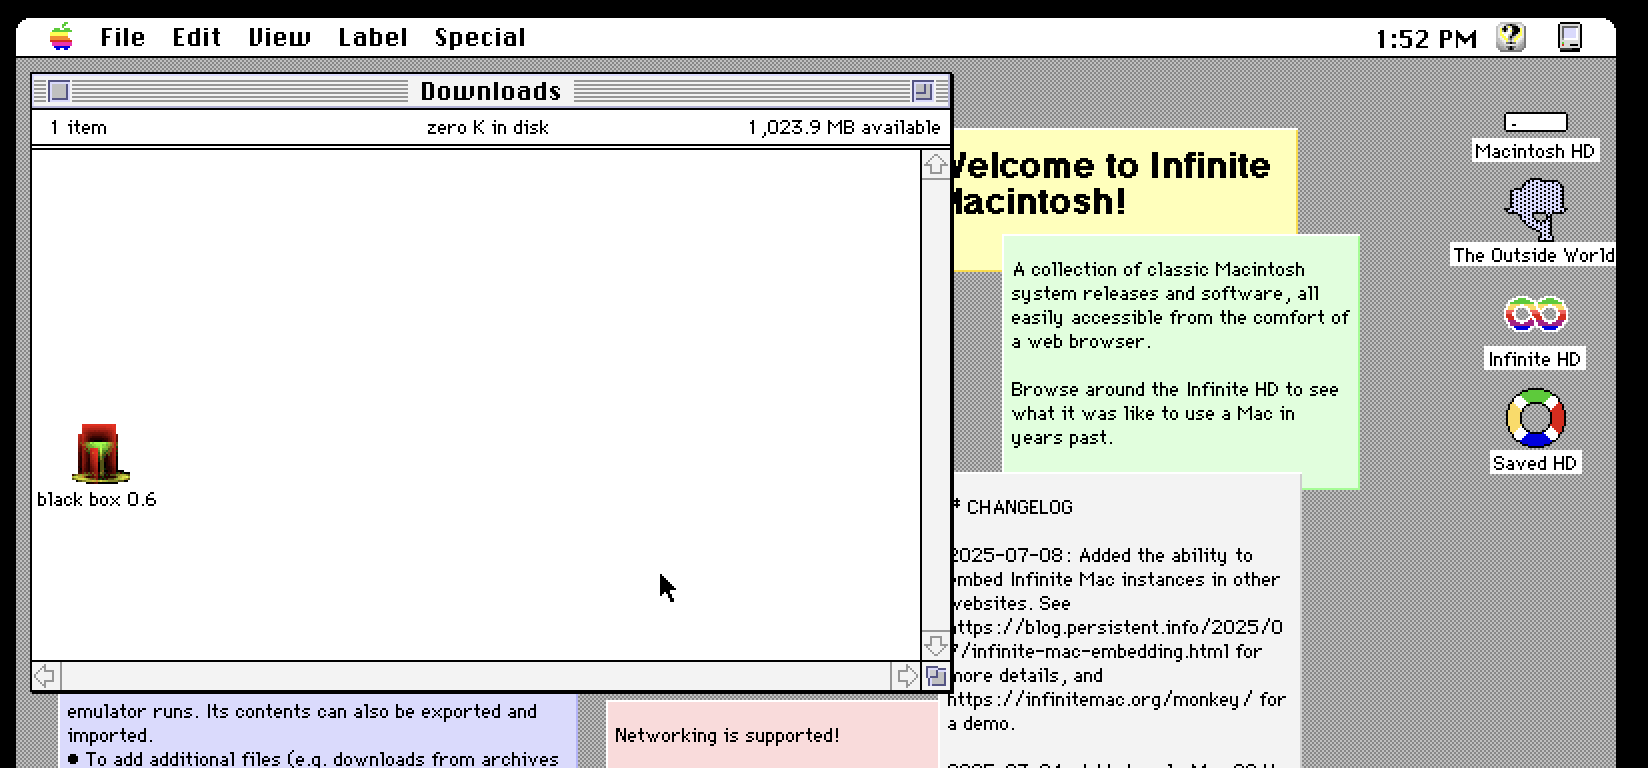Open the File menu
The width and height of the screenshot is (1648, 768).
(x=123, y=38)
